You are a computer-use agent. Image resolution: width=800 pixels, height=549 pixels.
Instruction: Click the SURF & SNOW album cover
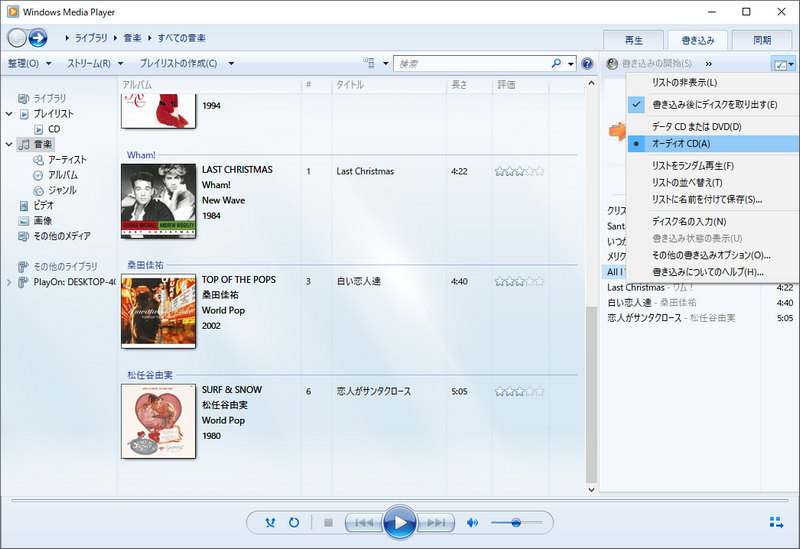click(x=159, y=421)
